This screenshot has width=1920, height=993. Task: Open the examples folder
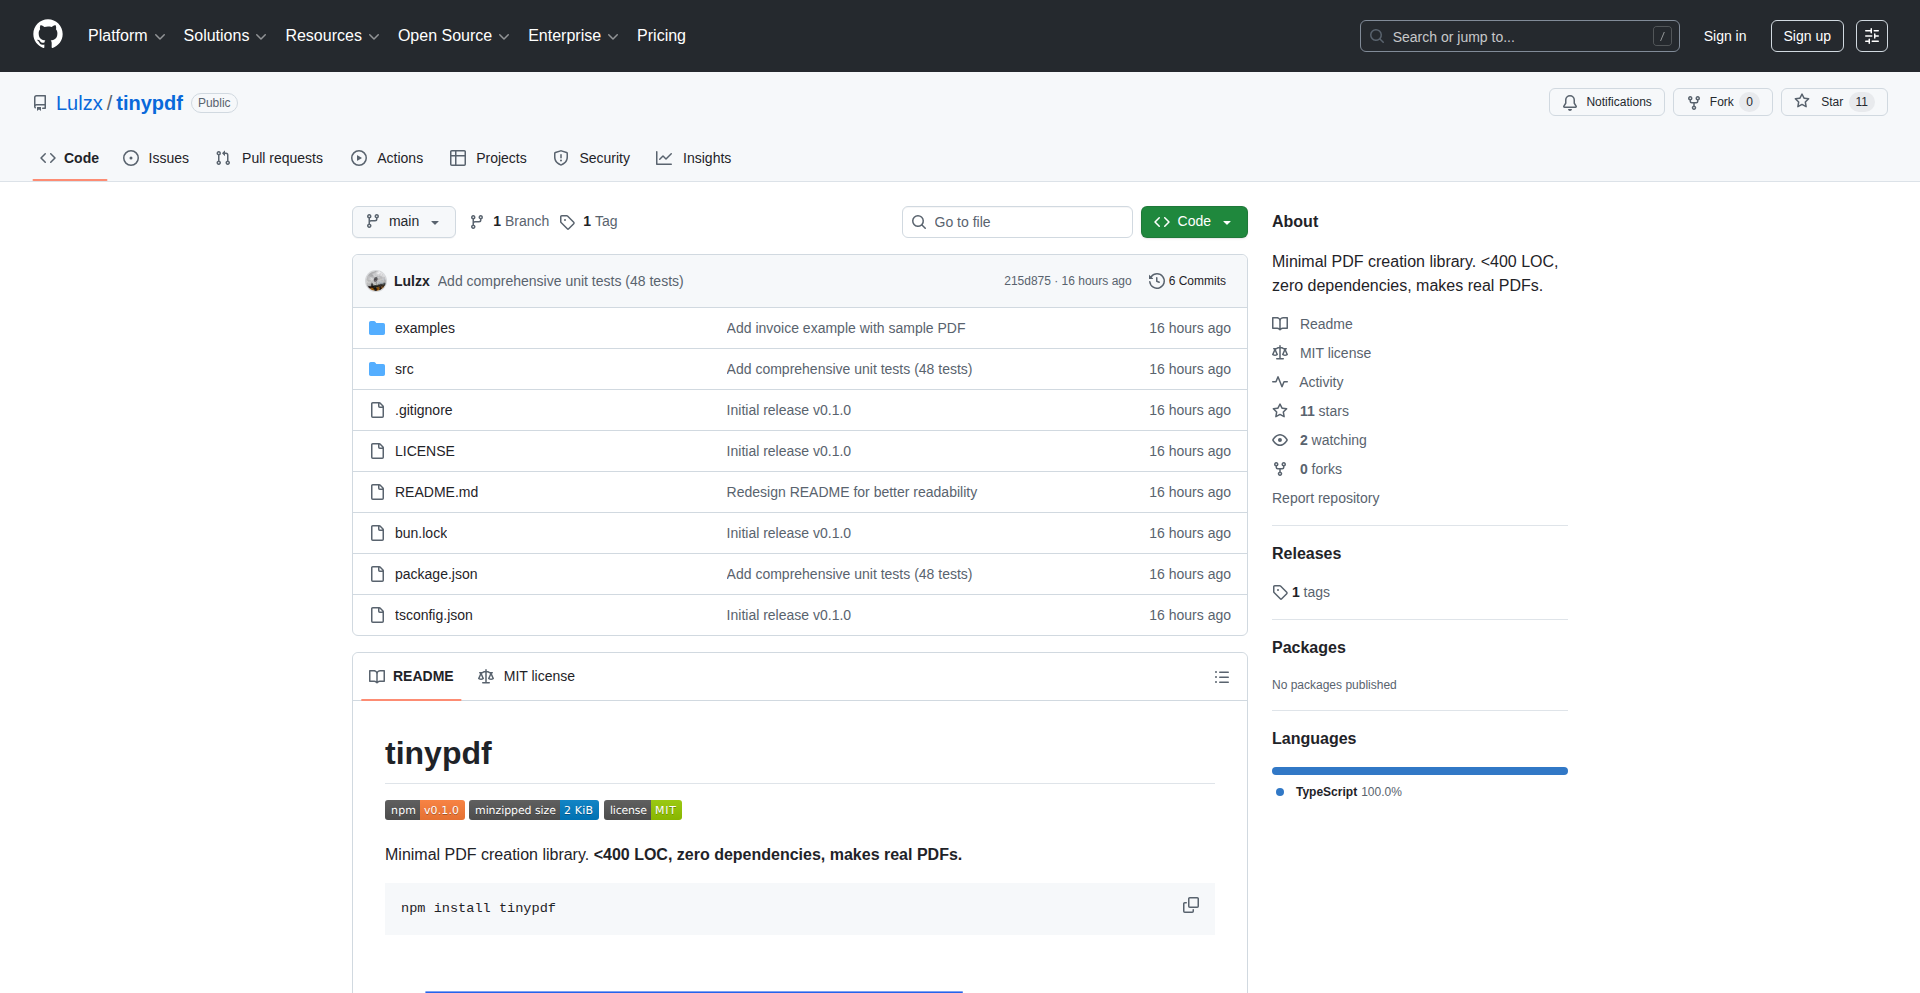pos(424,328)
